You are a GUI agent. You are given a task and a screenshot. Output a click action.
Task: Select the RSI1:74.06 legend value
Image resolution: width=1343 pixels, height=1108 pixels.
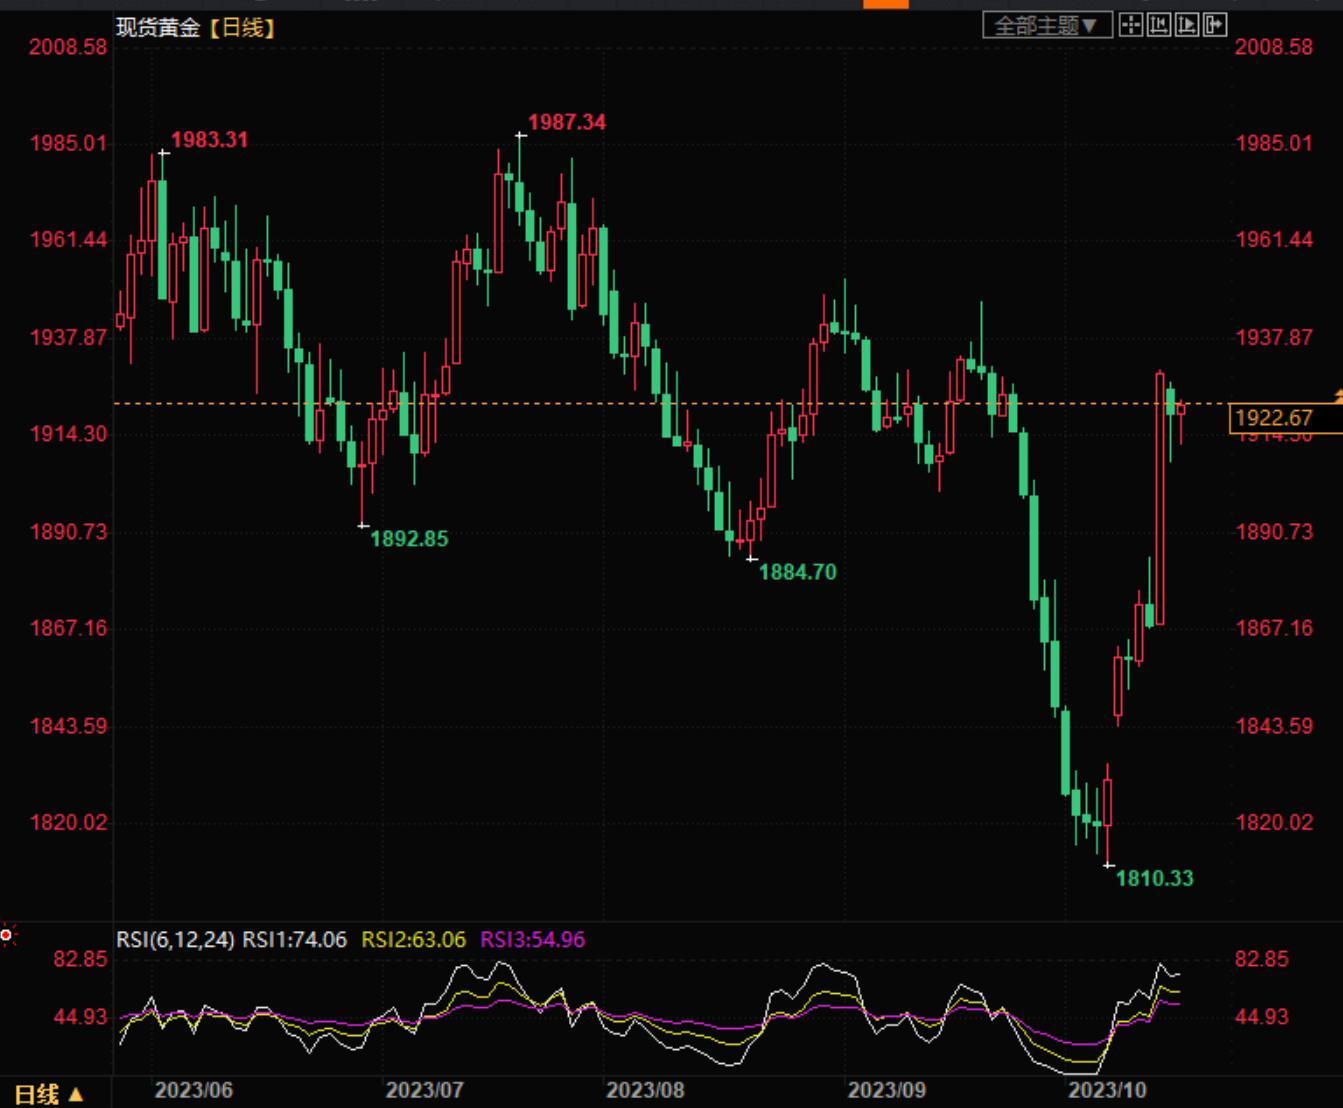point(295,940)
